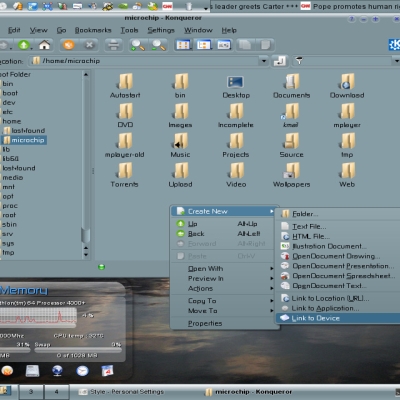The height and width of the screenshot is (400, 400).
Task: Choose Folder in Create New submenu
Action: coord(338,214)
